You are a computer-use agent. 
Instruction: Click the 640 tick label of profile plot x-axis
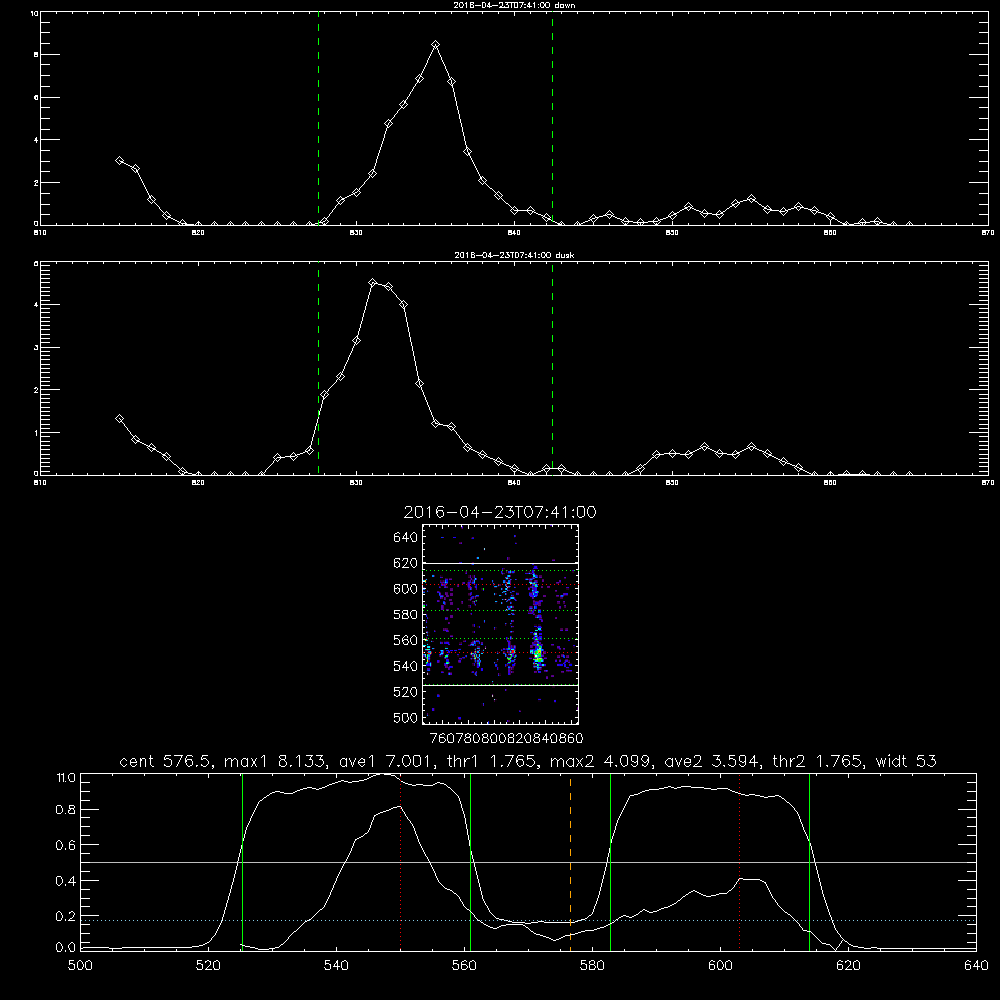[976, 966]
